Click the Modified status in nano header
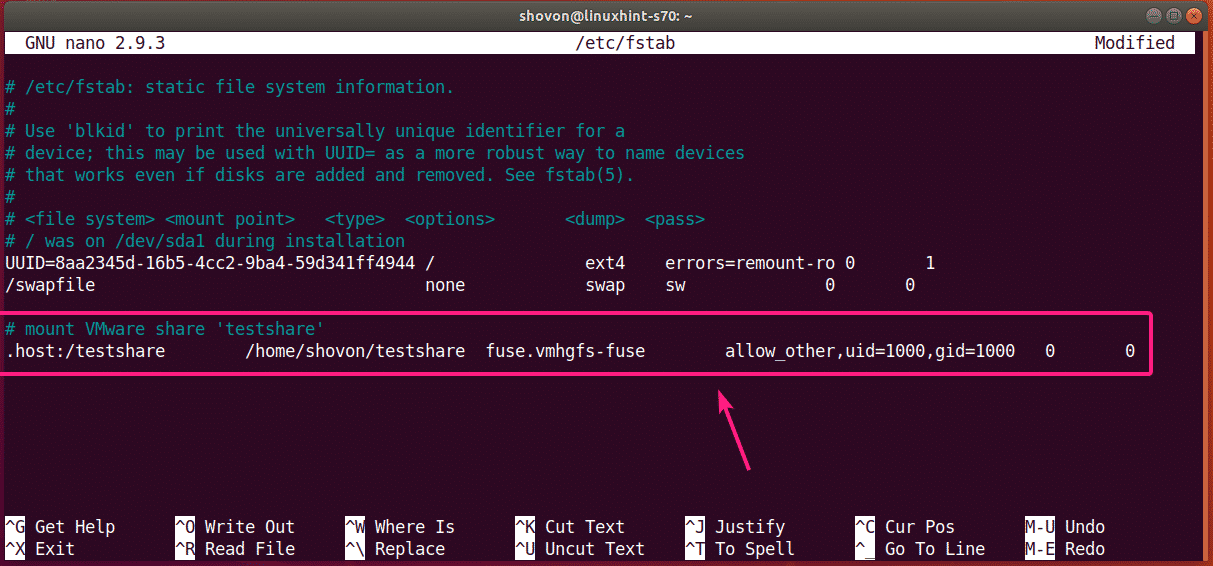 point(1135,43)
